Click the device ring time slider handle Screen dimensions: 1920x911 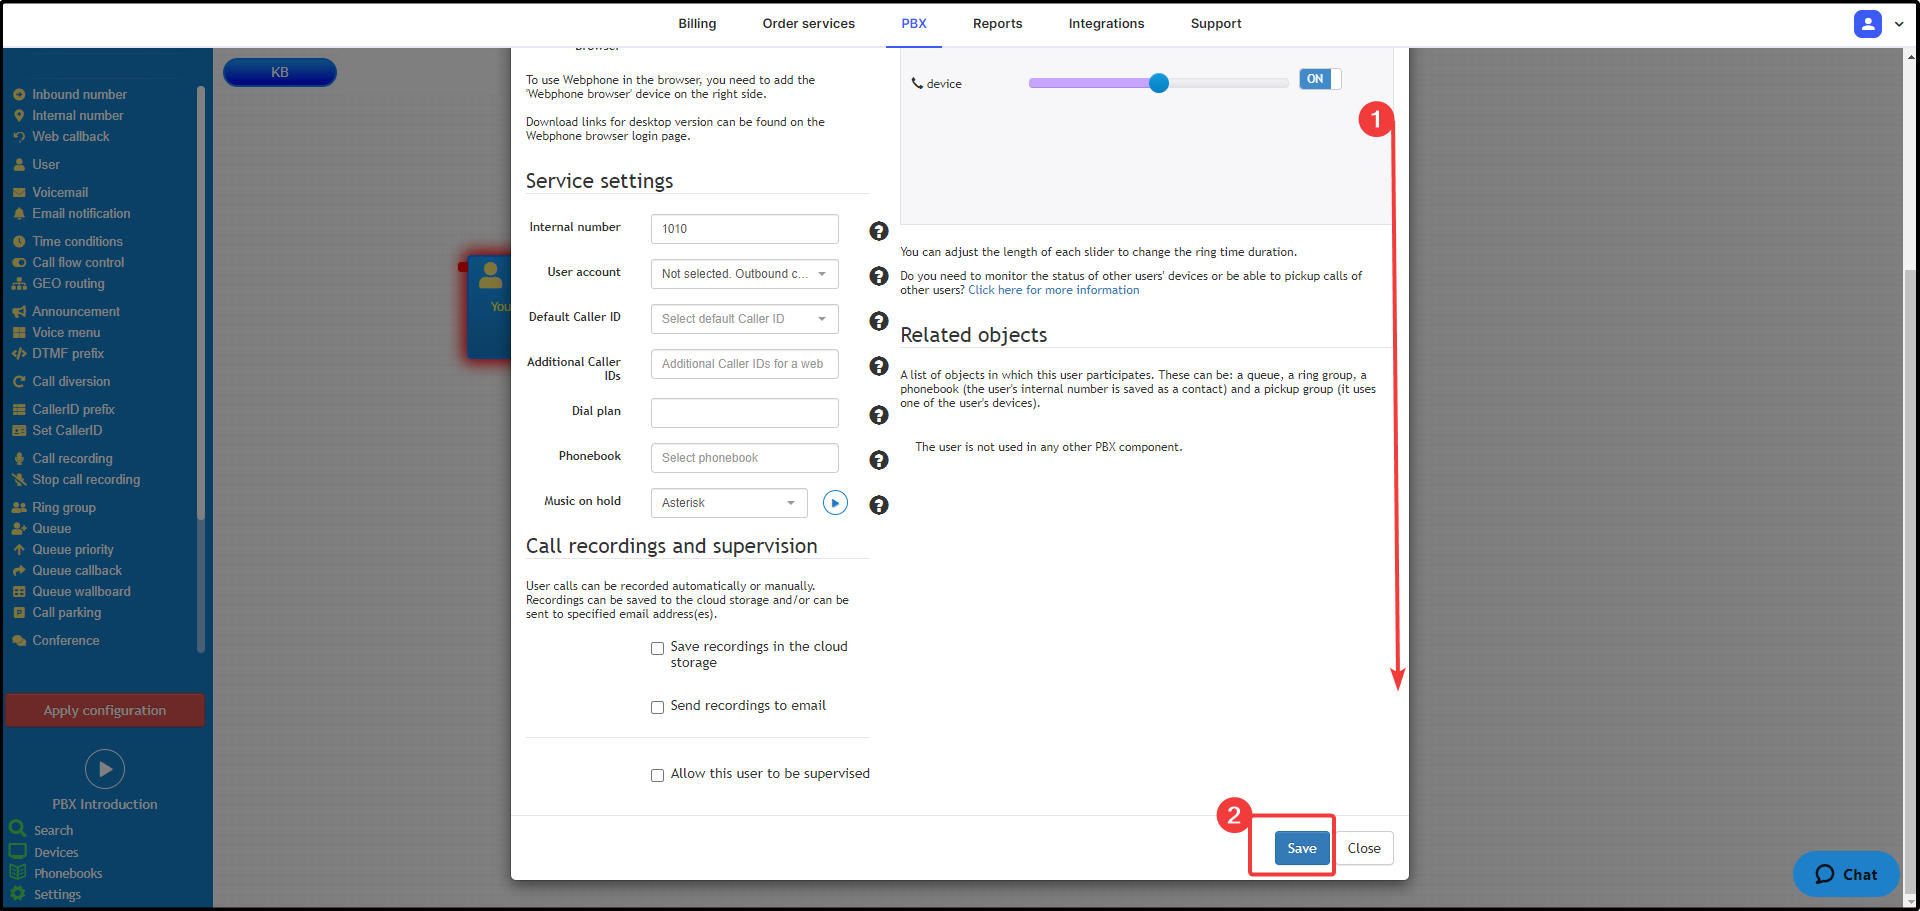tap(1158, 83)
